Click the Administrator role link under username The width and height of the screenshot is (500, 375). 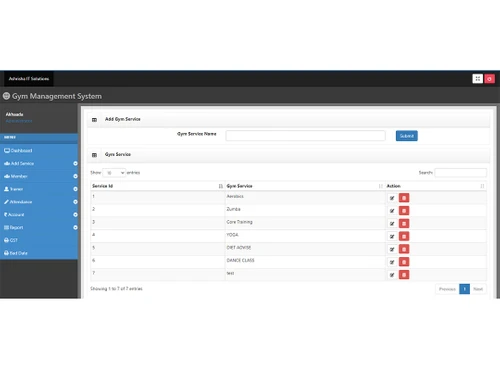tap(19, 121)
